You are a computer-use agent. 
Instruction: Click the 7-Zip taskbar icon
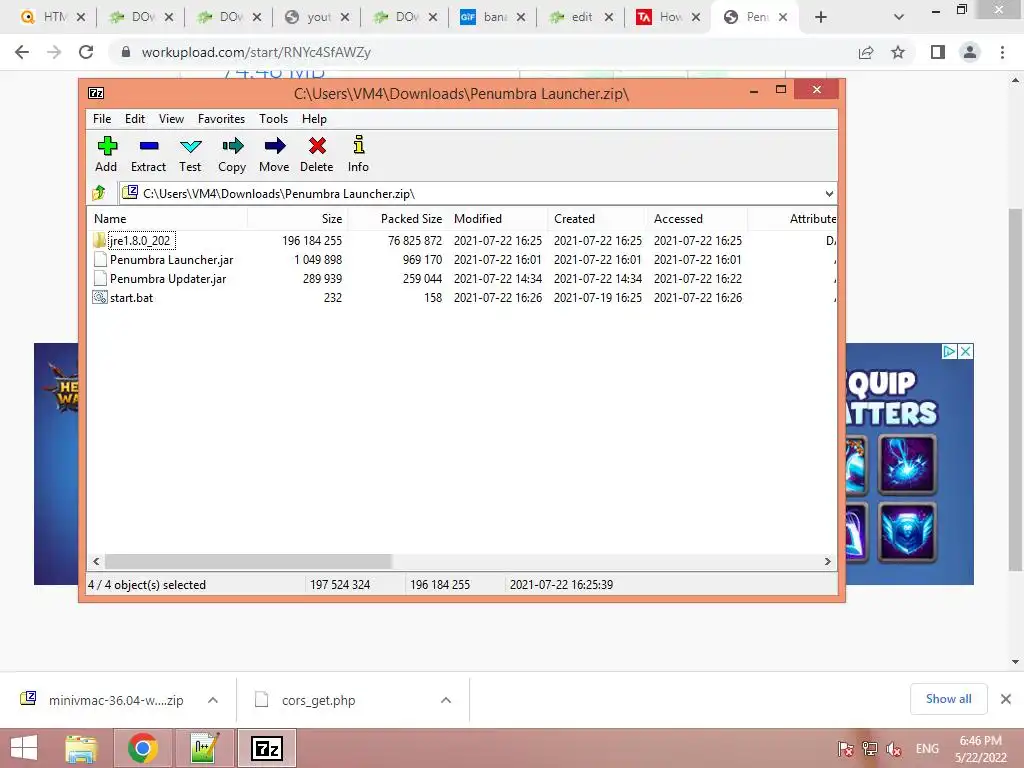point(267,748)
